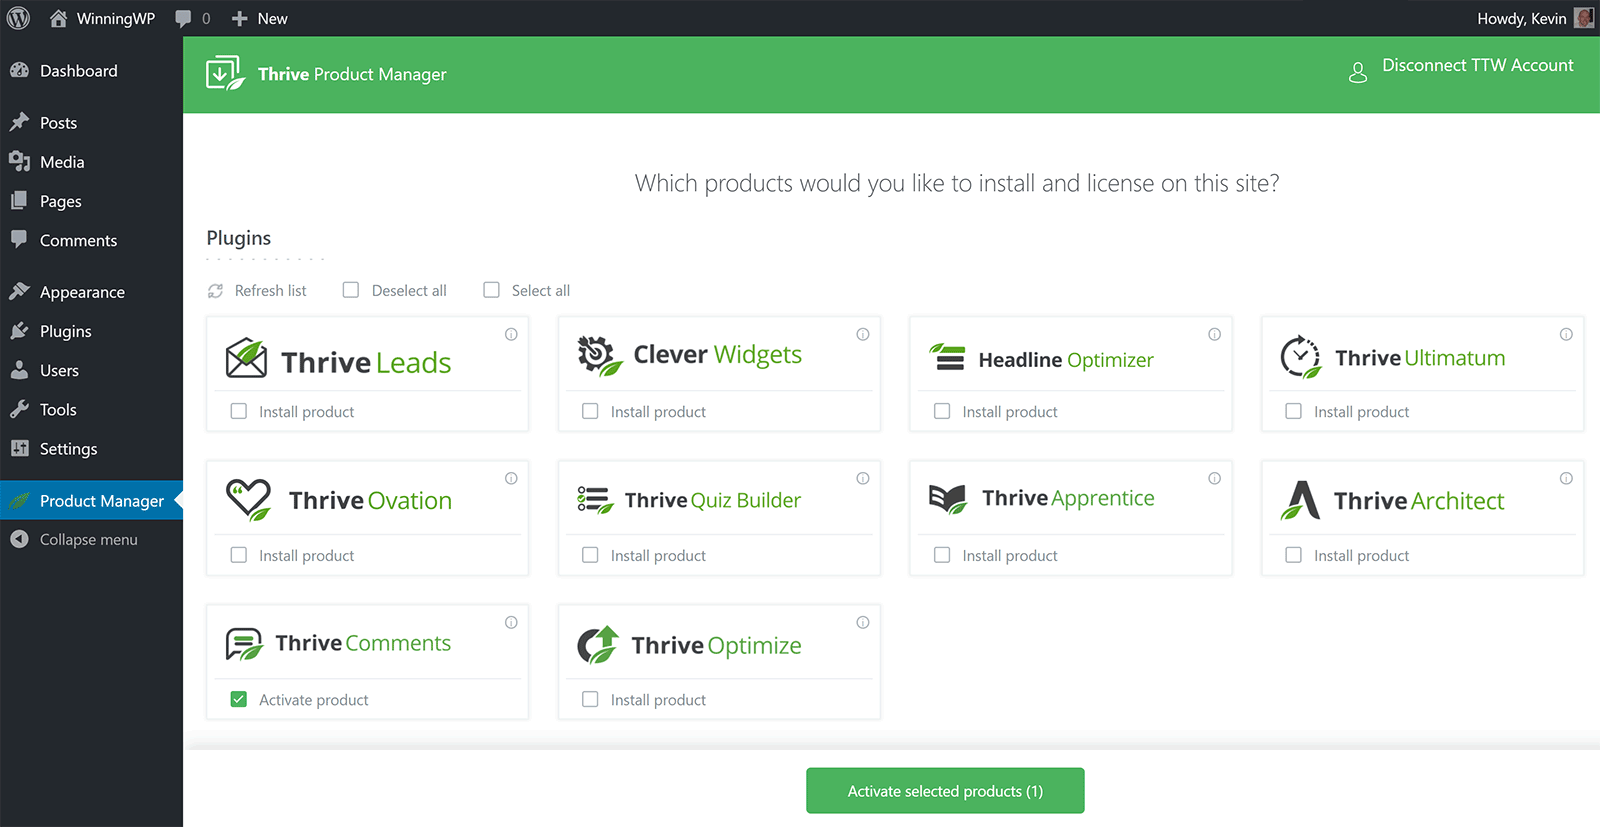Tick the Select all checkbox
Screen dimensions: 1600x827
click(491, 290)
